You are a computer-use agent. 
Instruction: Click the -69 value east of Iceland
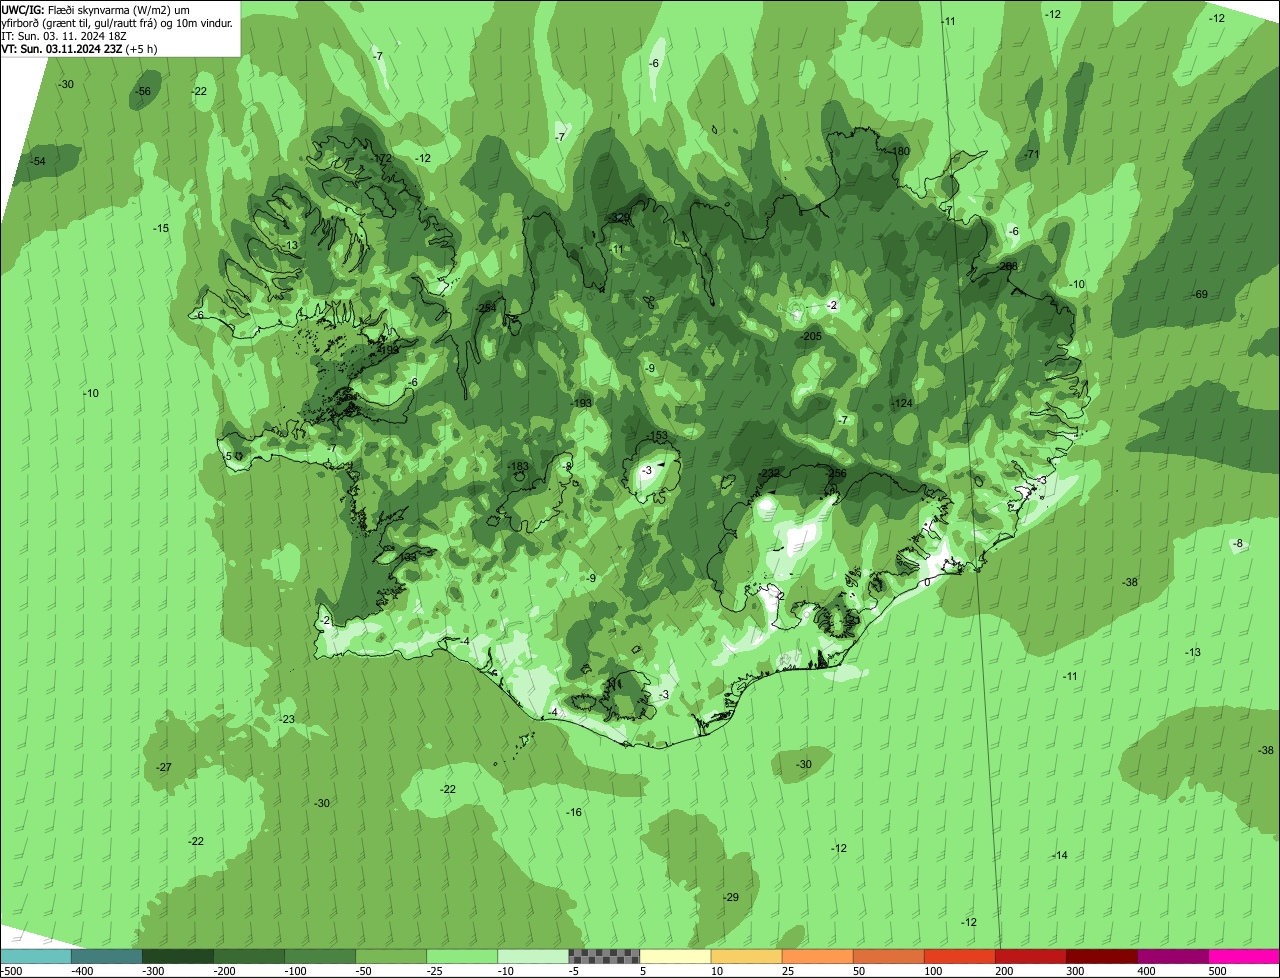[x=1201, y=294]
